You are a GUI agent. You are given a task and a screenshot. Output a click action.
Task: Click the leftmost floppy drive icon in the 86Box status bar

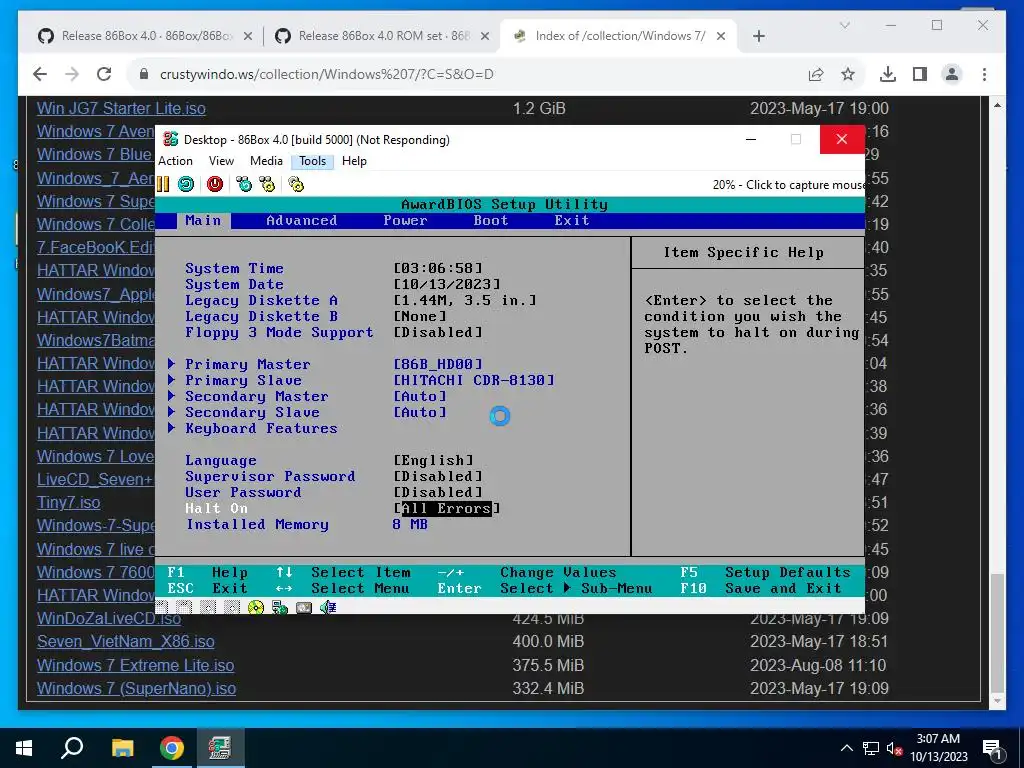click(x=161, y=607)
